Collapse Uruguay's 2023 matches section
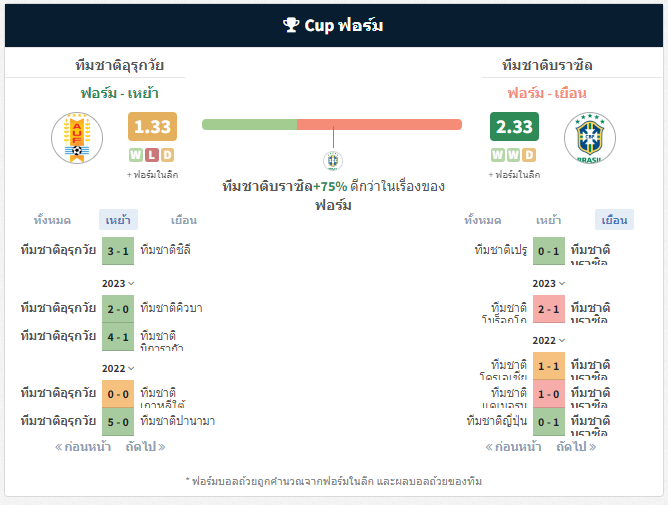The width and height of the screenshot is (668, 505). tap(118, 283)
